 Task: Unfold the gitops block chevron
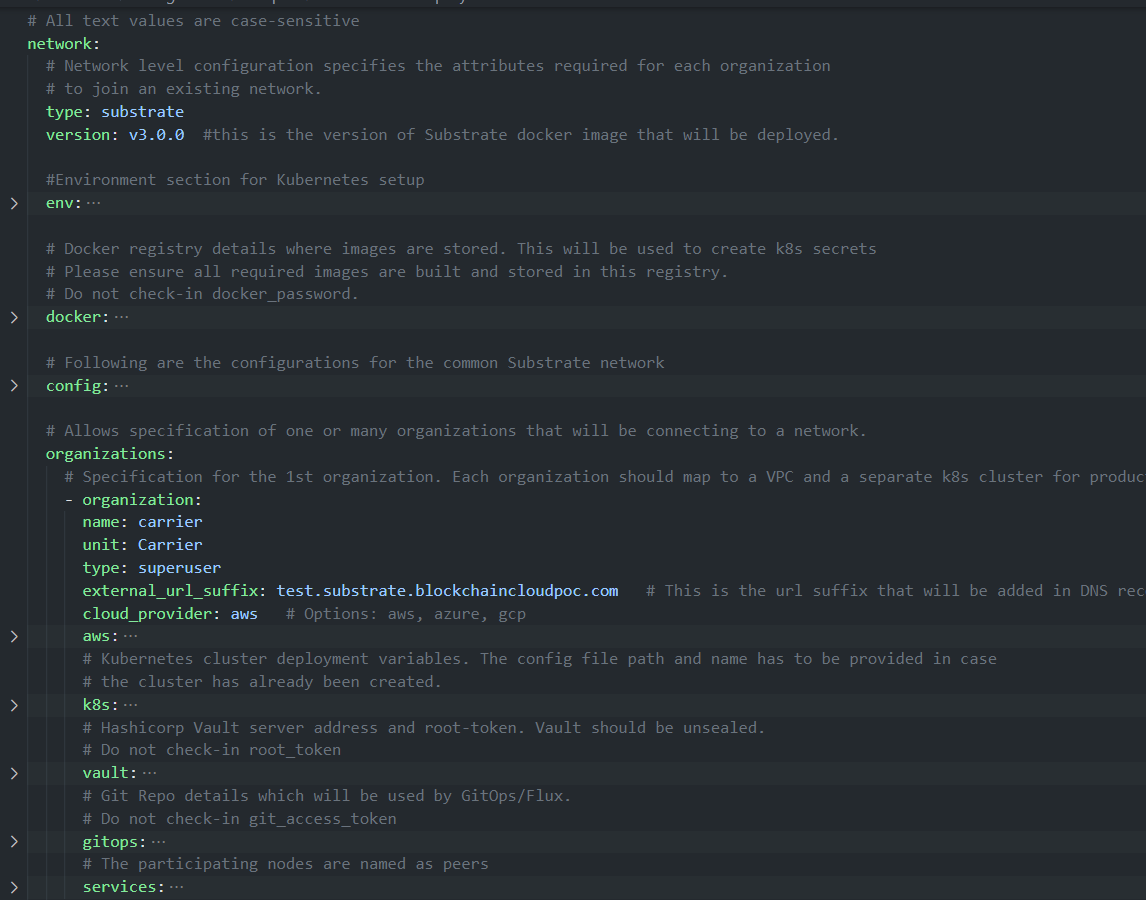(14, 842)
